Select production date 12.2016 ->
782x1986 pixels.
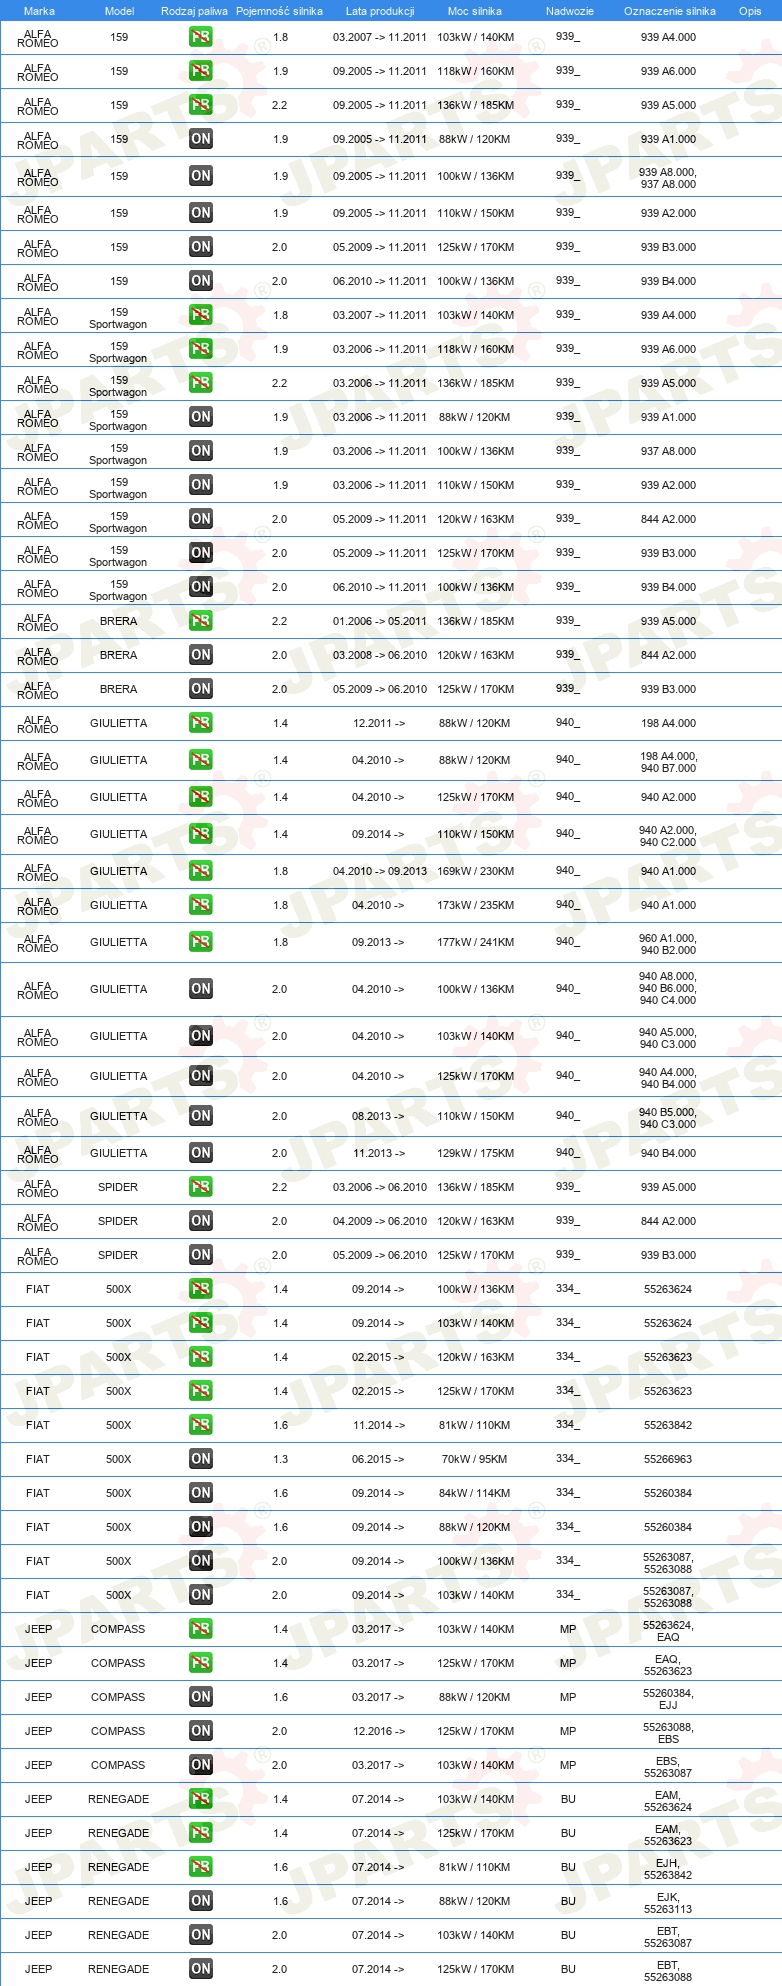(x=379, y=1731)
